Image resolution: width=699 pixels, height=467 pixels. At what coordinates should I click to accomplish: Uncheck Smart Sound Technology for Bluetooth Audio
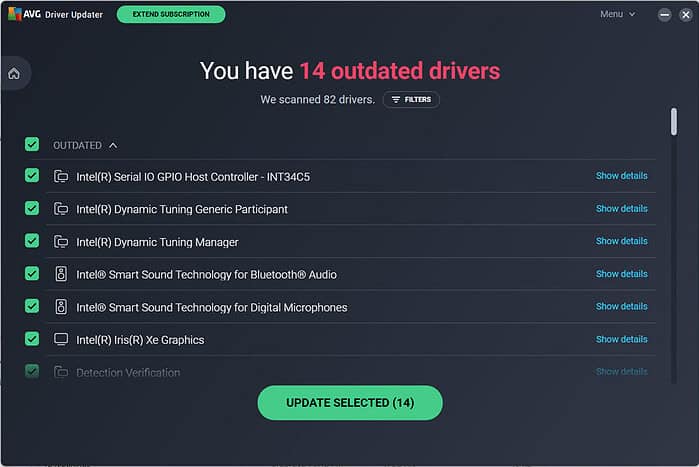click(x=32, y=273)
